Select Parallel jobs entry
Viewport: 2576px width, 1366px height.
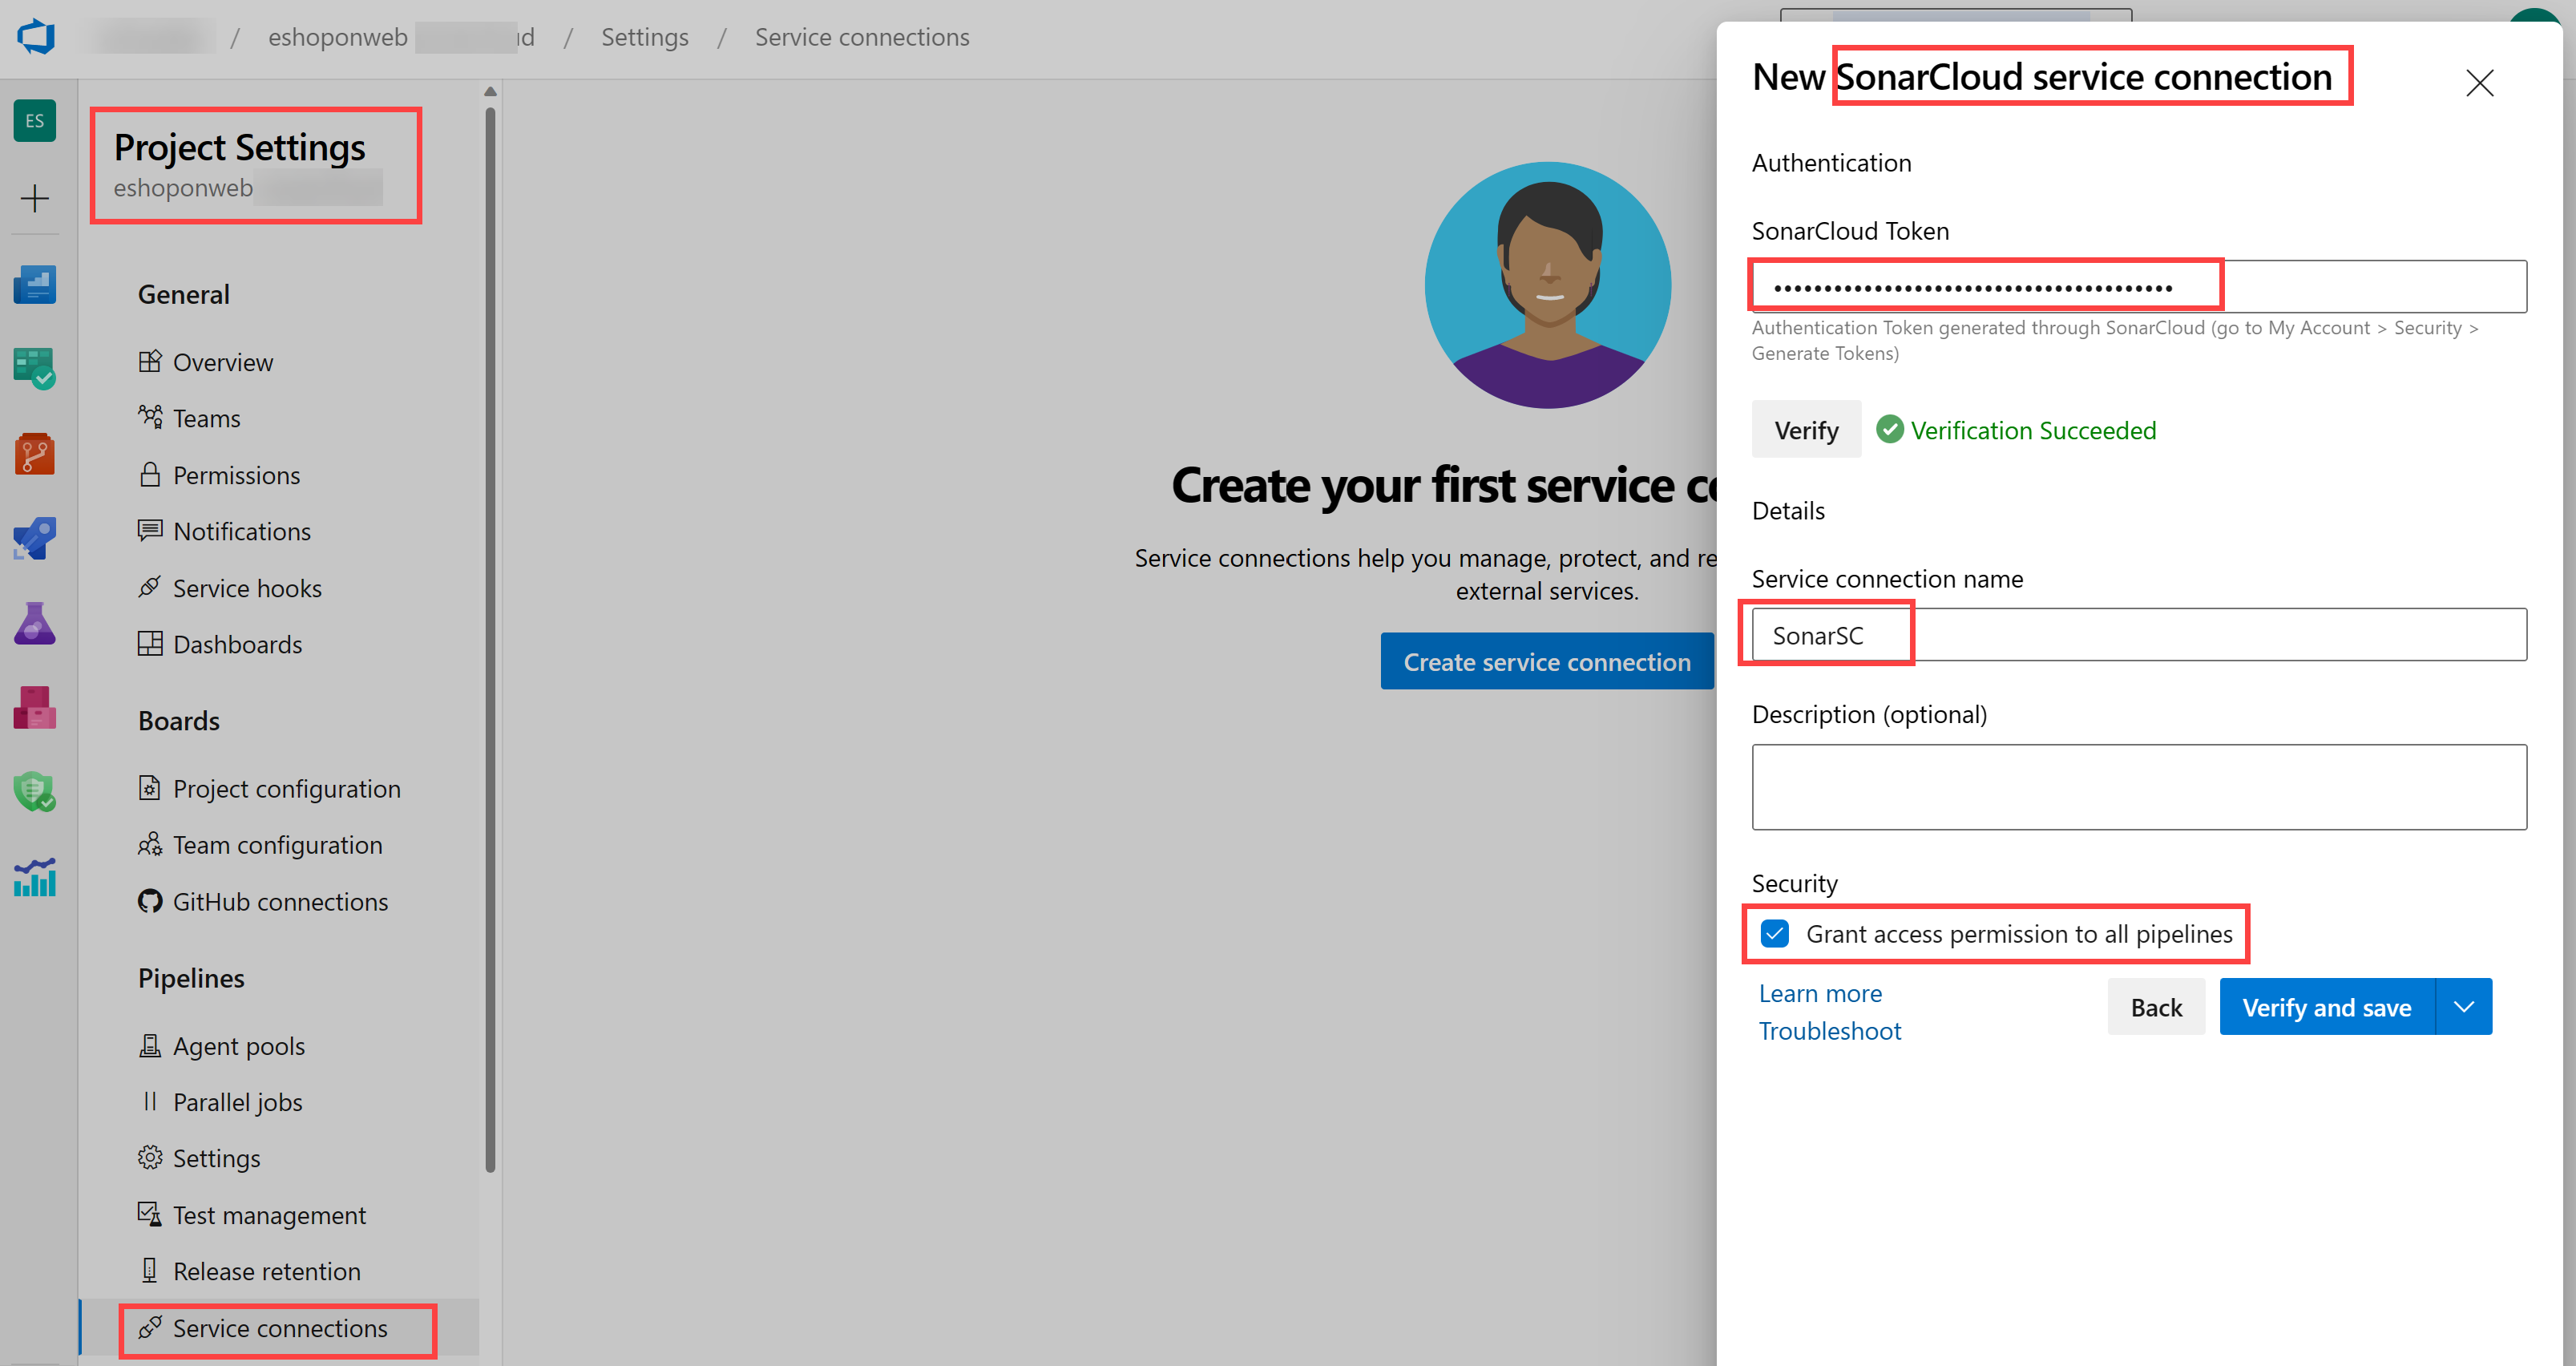point(238,1102)
